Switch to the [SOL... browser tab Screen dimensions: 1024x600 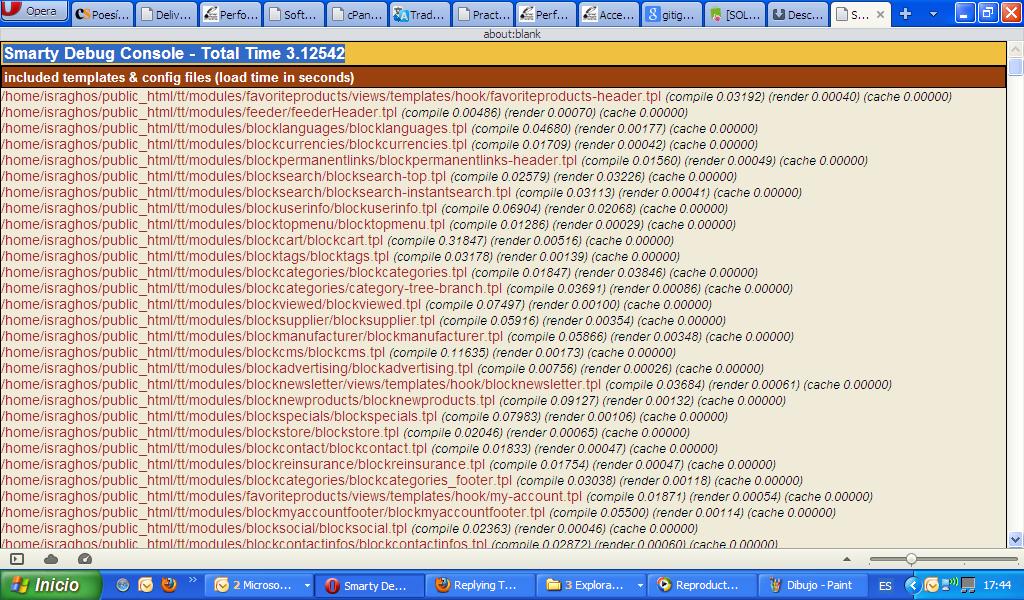736,14
